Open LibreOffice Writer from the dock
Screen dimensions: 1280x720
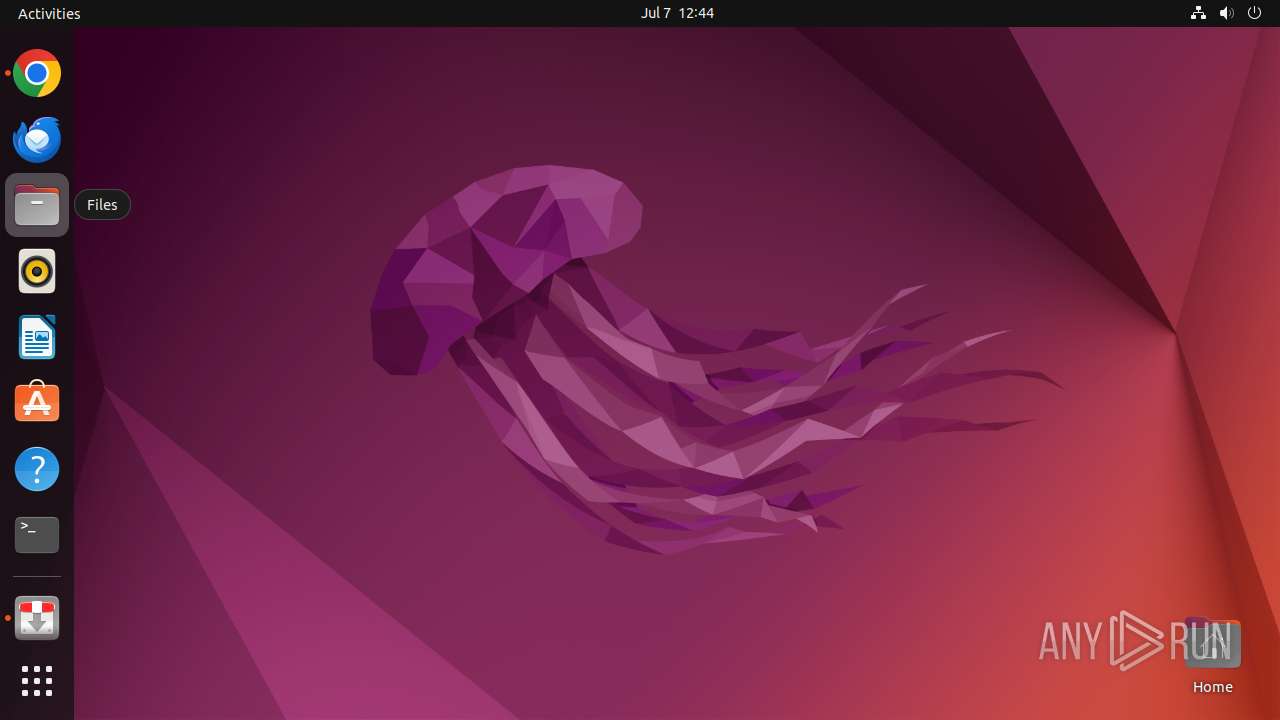(x=37, y=337)
